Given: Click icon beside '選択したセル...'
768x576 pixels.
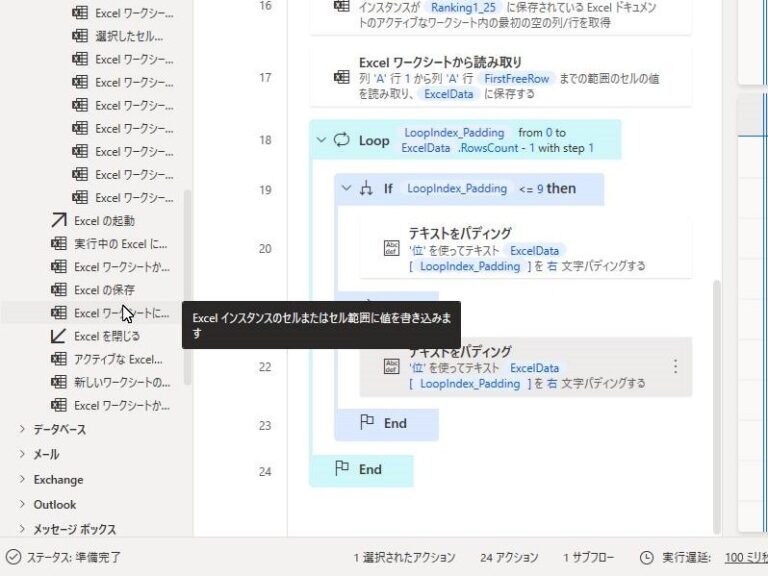Looking at the screenshot, I should pyautogui.click(x=80, y=36).
